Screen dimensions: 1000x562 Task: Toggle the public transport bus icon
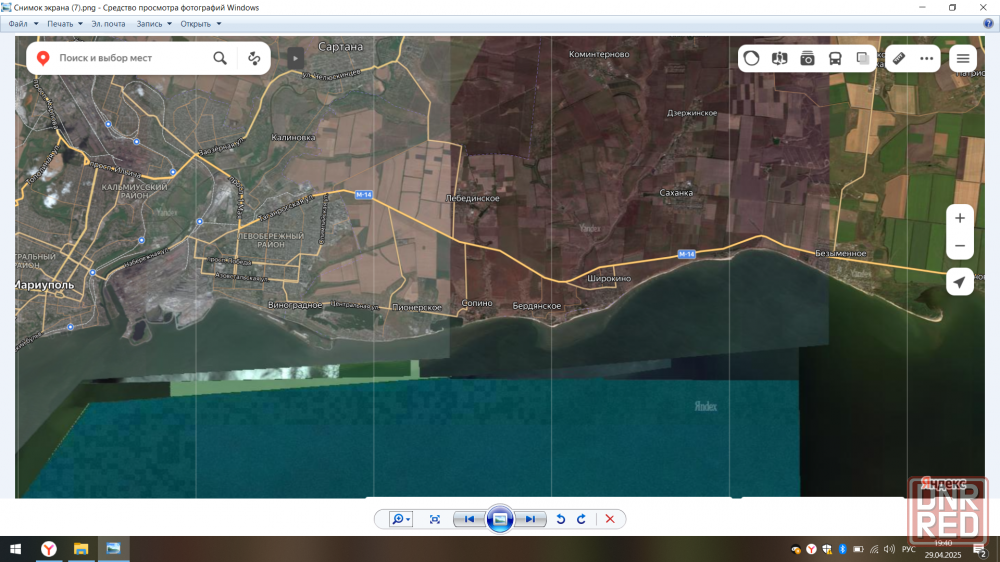(x=835, y=58)
